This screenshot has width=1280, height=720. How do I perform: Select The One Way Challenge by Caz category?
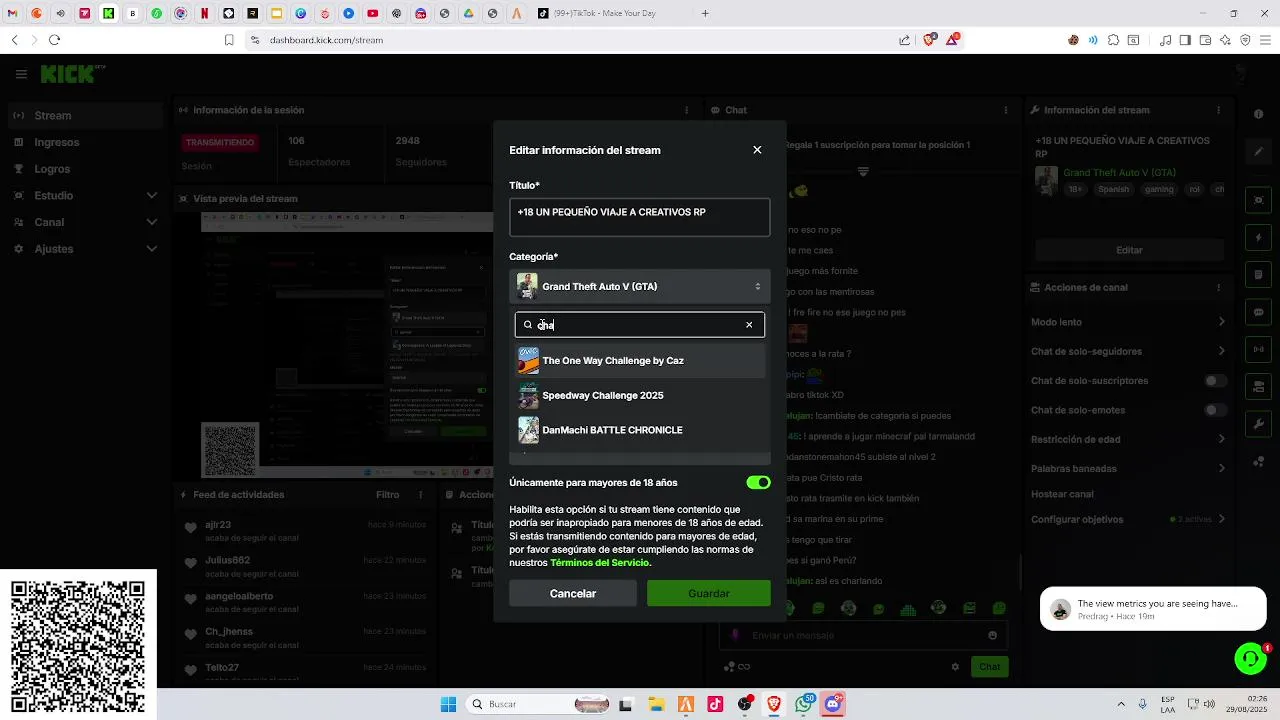640,360
